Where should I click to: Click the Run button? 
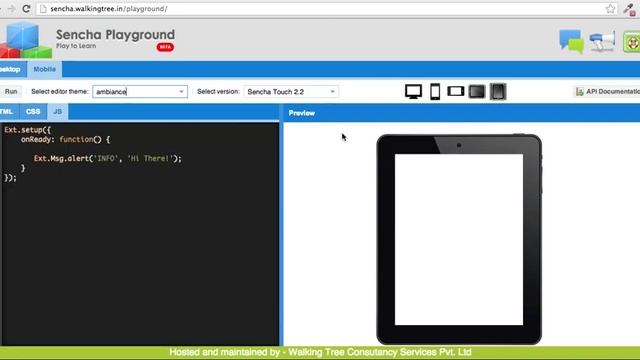click(x=11, y=91)
